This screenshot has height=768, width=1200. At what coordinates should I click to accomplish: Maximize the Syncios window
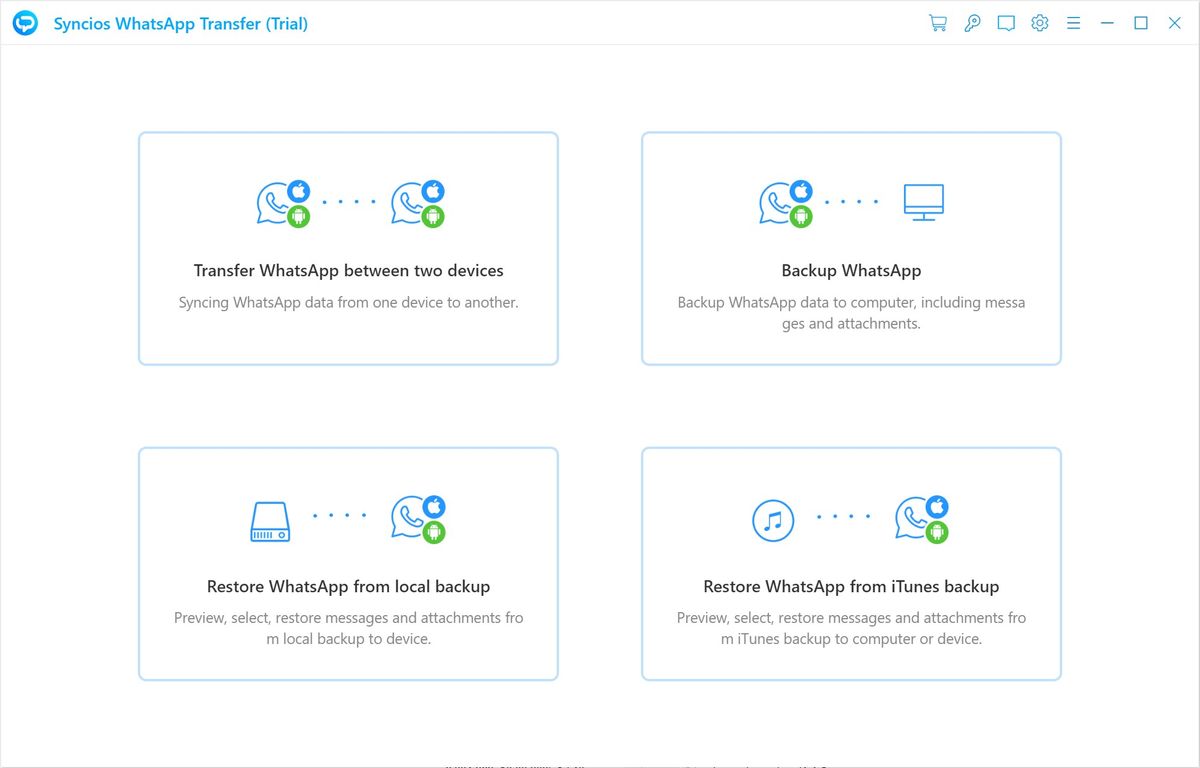coord(1141,23)
